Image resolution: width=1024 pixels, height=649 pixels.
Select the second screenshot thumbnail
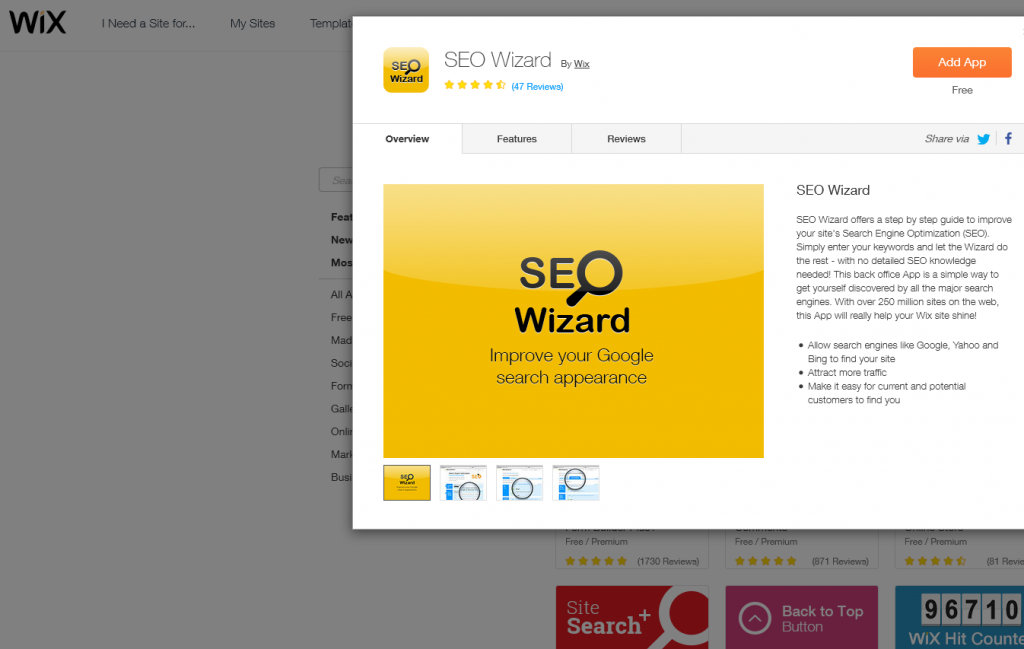[x=463, y=482]
